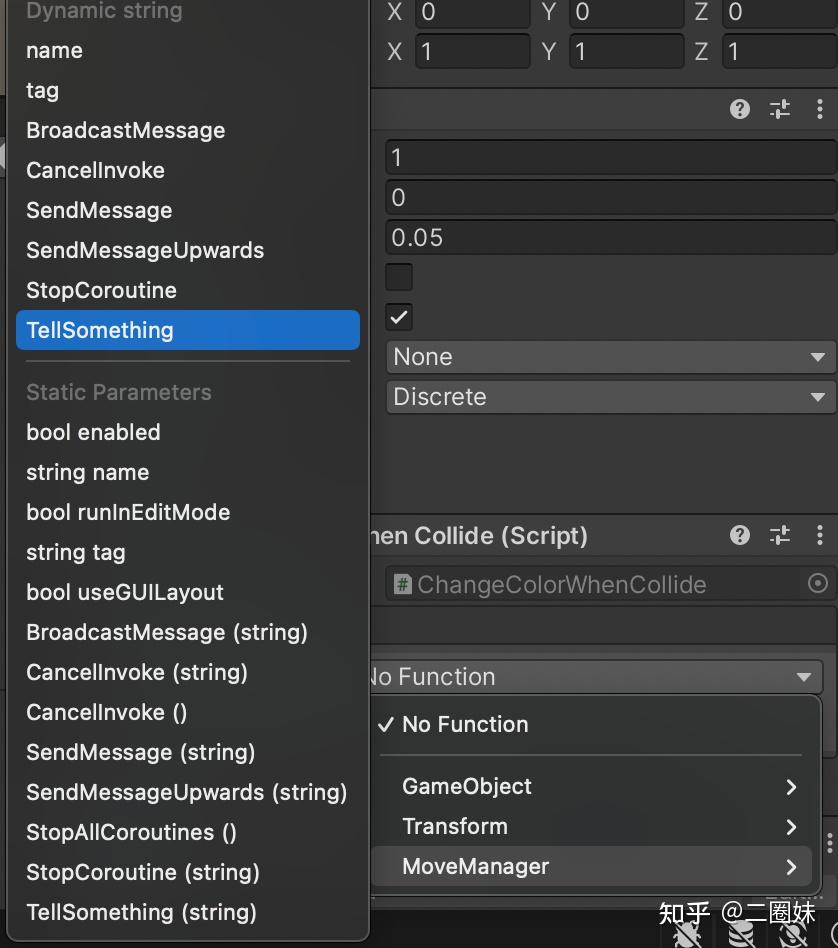Viewport: 838px width, 948px height.
Task: Open three-dot menu of the upper component header
Action: pyautogui.click(x=819, y=109)
